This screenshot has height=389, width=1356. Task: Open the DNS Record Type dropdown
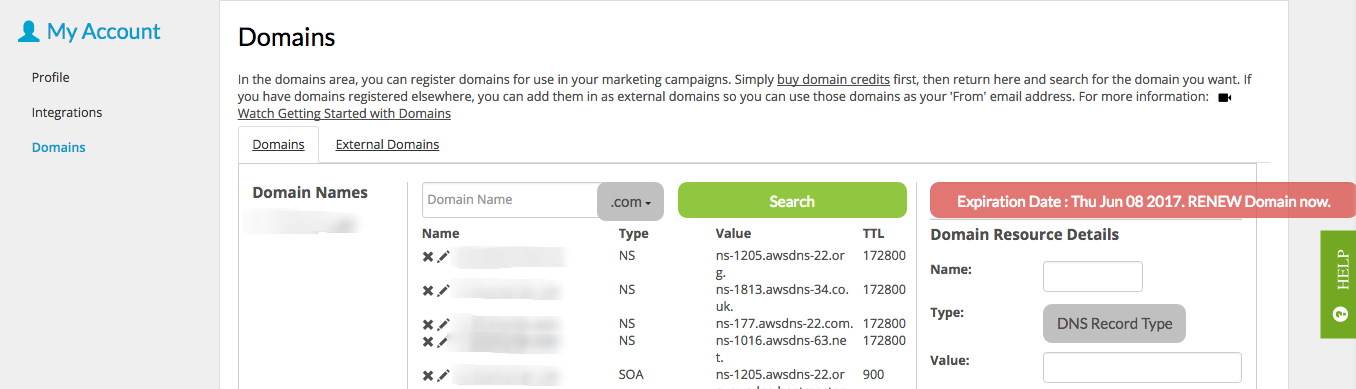coord(1114,324)
